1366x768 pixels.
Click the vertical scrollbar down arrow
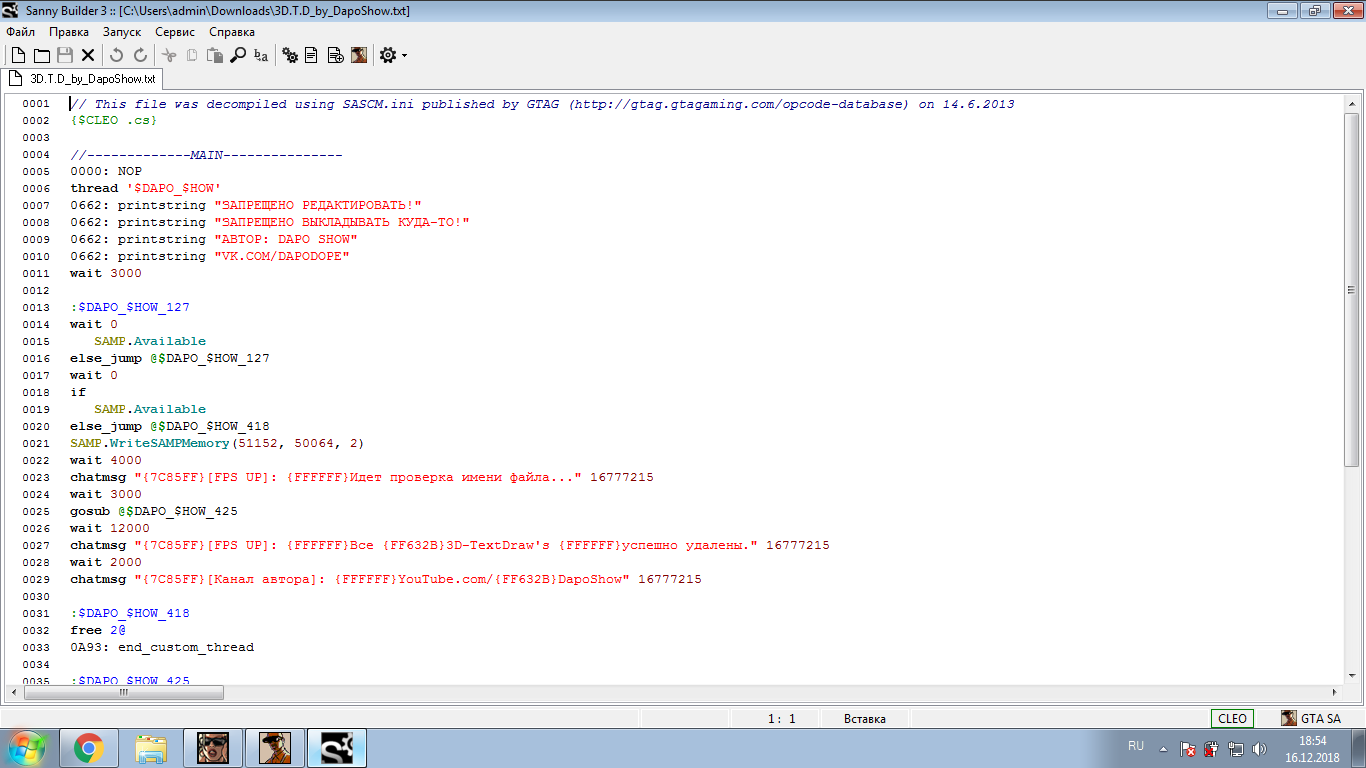tap(1352, 676)
